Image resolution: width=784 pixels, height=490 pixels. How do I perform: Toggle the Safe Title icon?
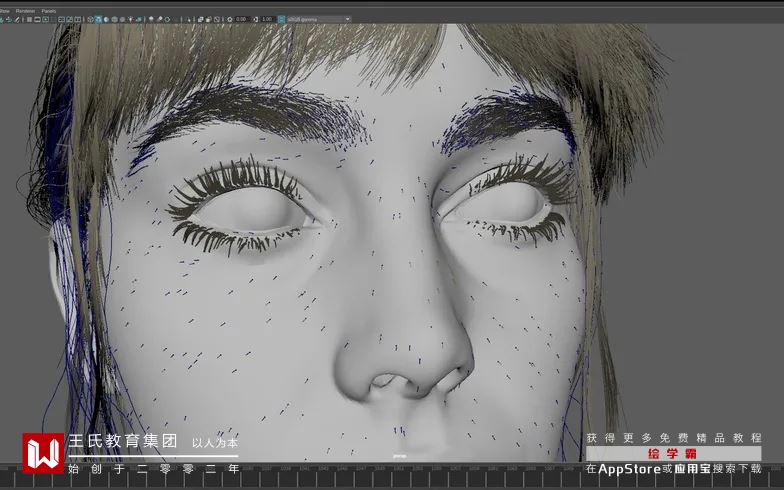coord(78,20)
